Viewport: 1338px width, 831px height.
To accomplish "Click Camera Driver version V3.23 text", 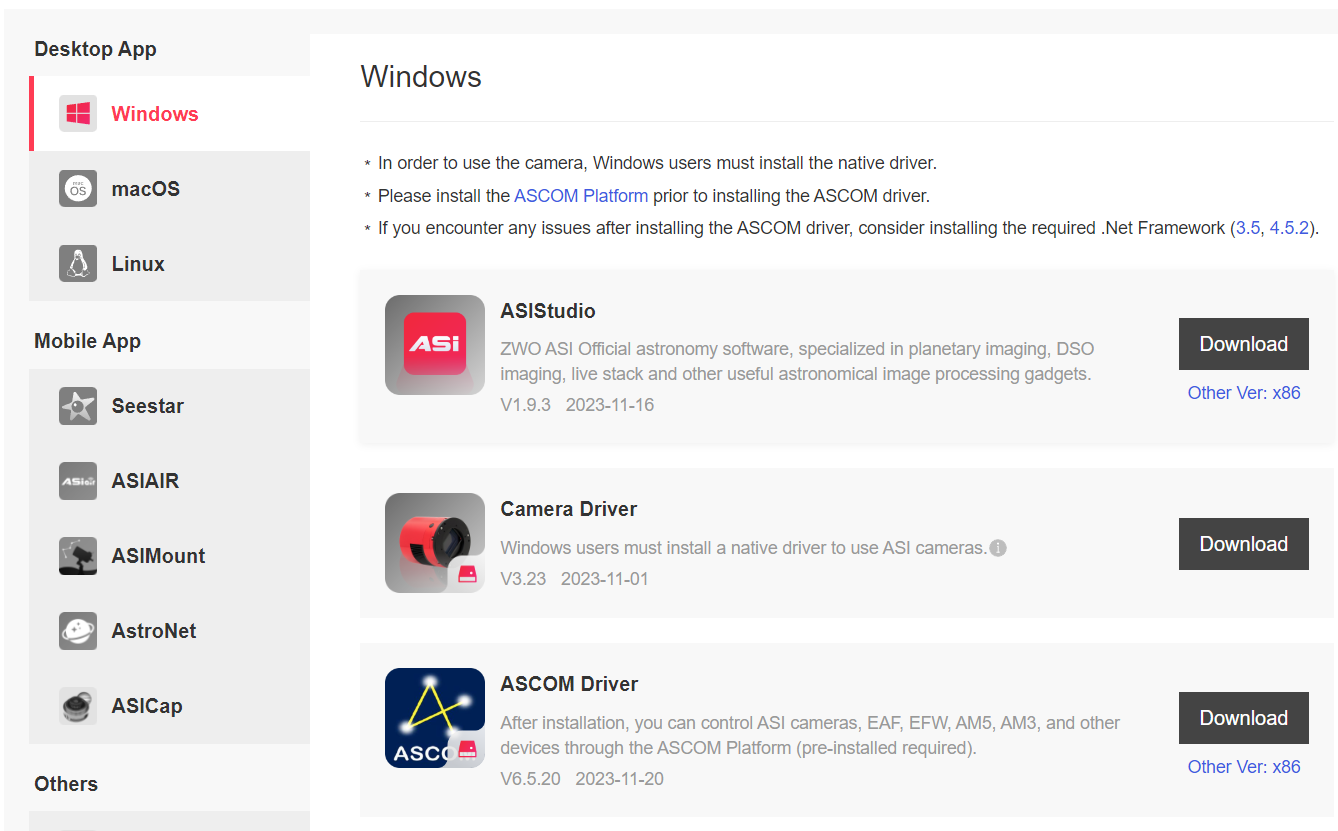I will (x=523, y=579).
